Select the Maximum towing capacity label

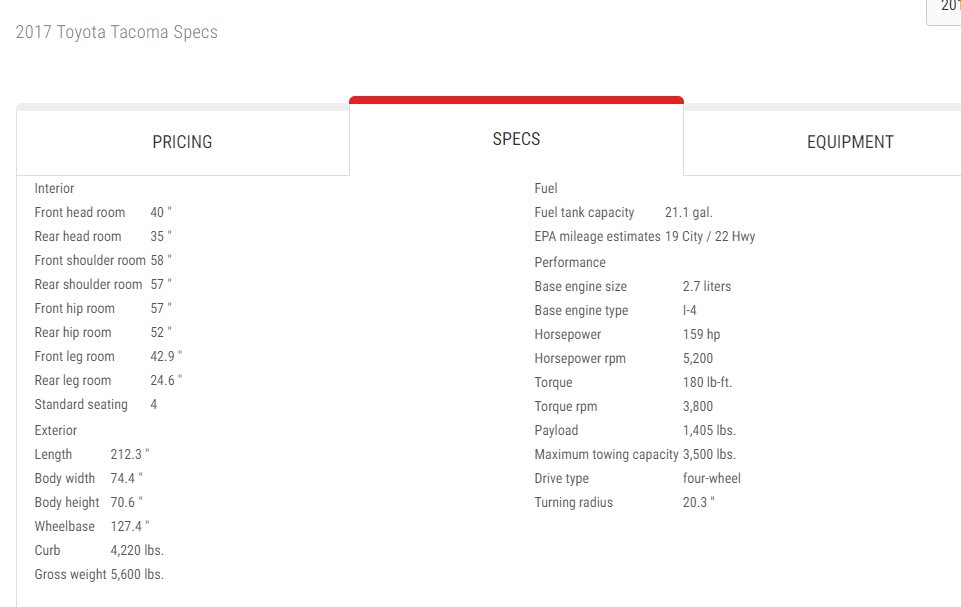[x=606, y=454]
